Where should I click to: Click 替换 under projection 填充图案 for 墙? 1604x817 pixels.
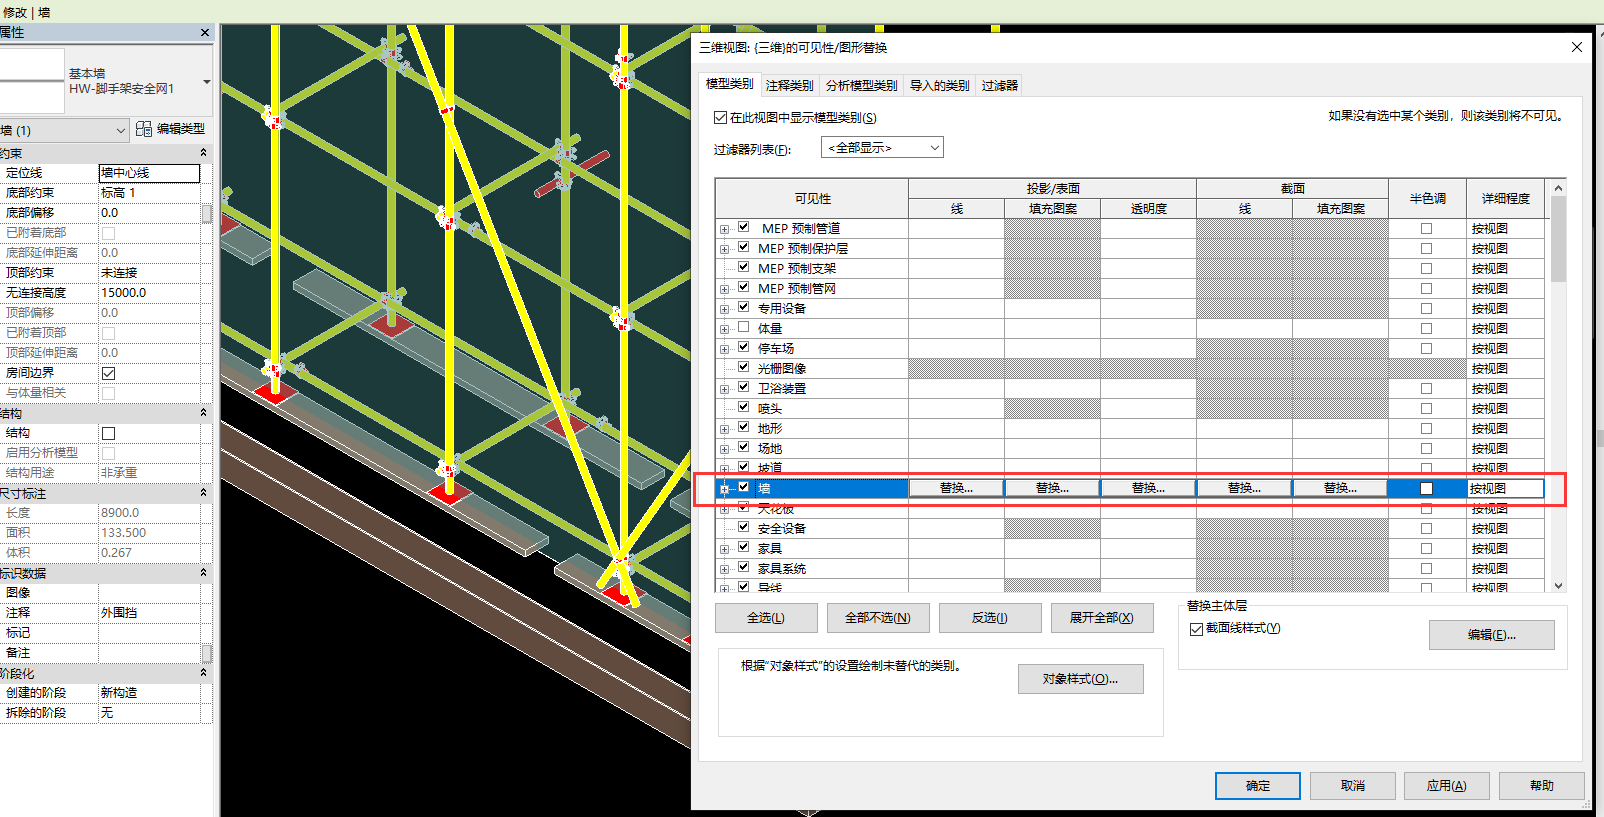click(1052, 488)
